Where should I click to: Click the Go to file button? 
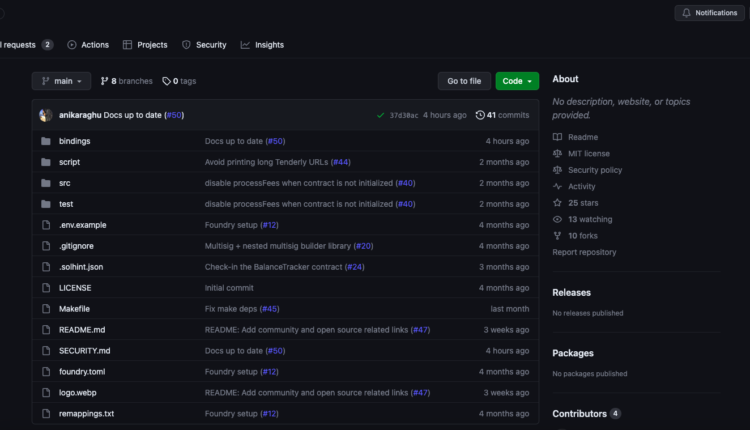click(x=464, y=81)
